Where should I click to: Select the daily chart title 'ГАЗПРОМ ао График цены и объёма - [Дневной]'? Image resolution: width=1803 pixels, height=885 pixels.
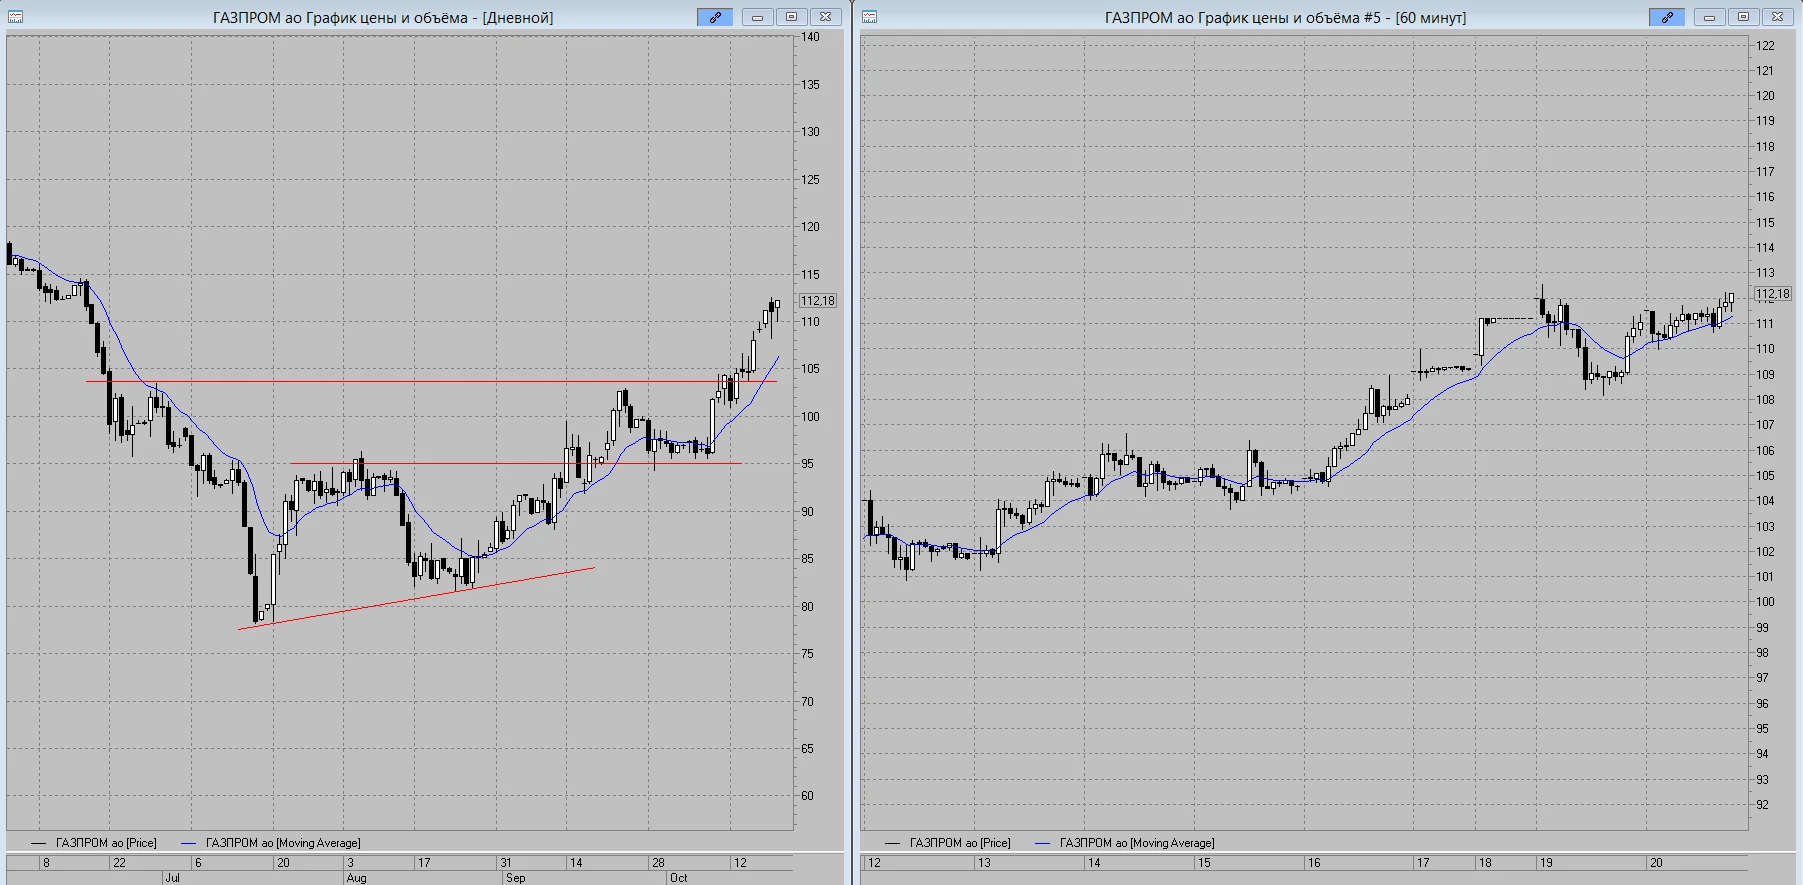pos(383,18)
